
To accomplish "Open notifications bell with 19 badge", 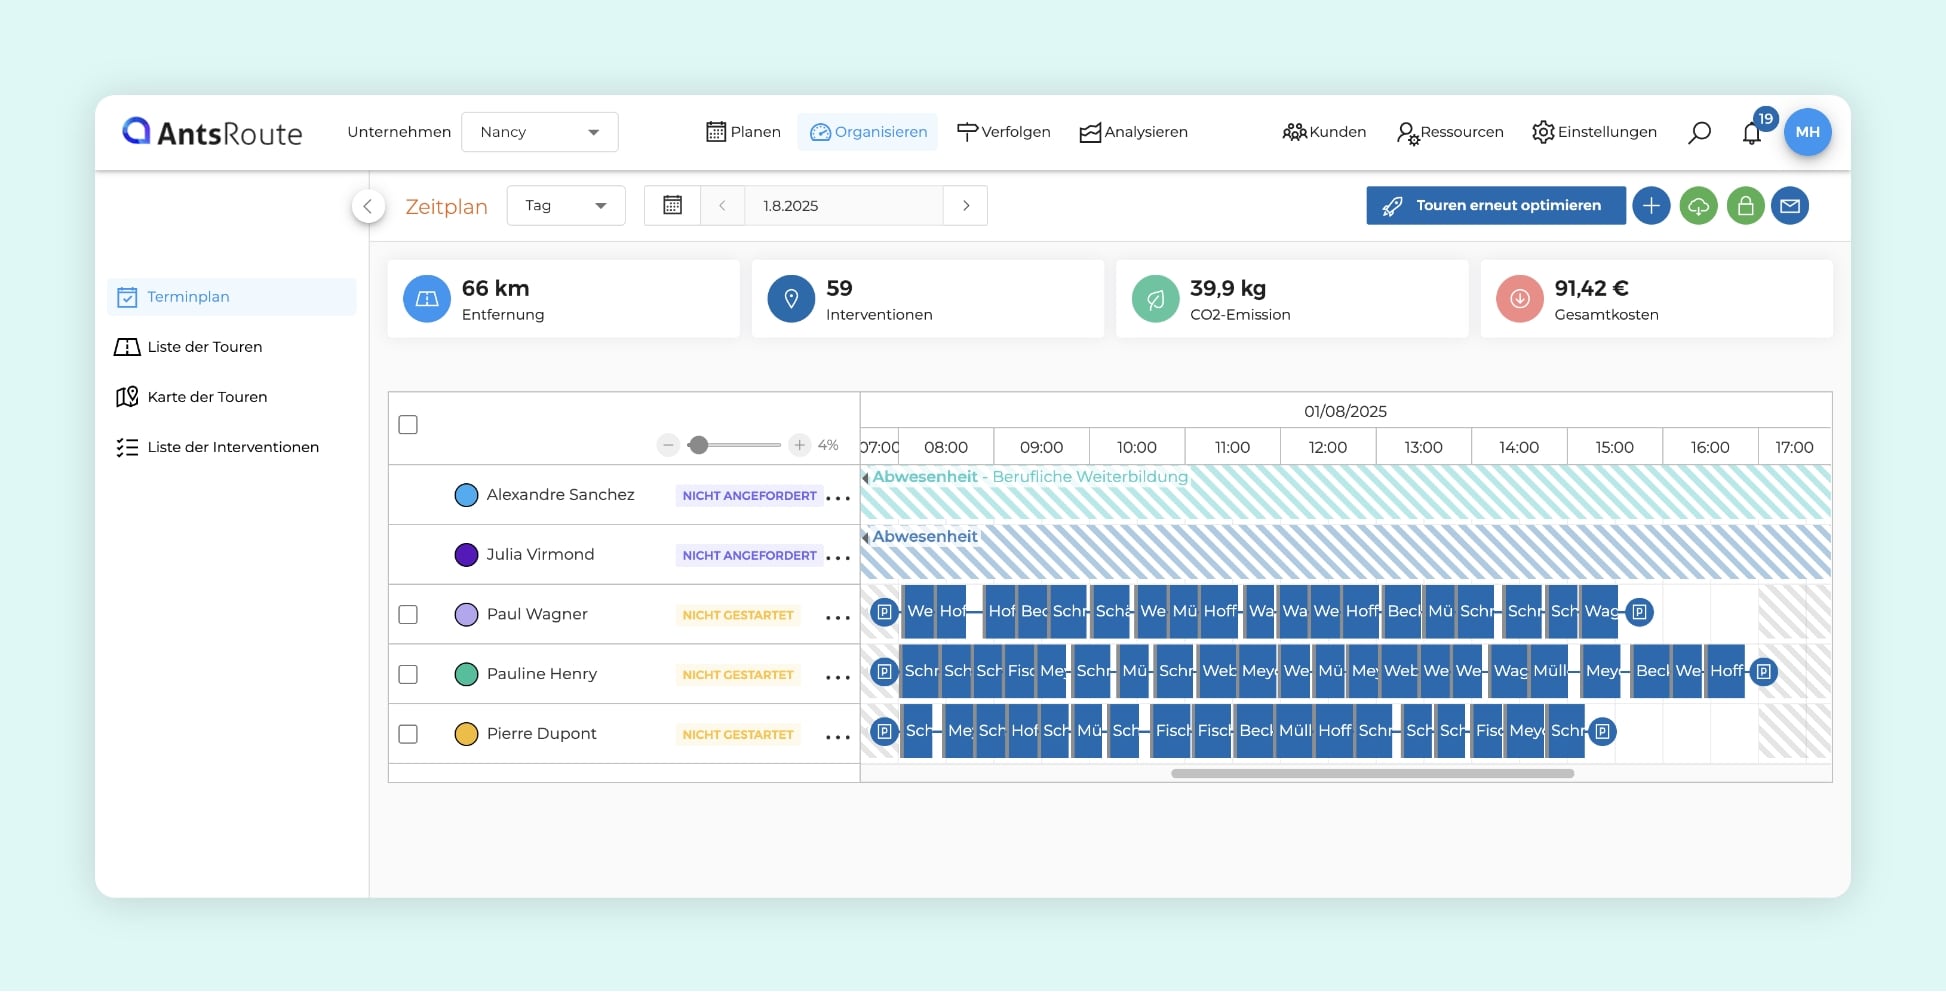I will click(1752, 133).
